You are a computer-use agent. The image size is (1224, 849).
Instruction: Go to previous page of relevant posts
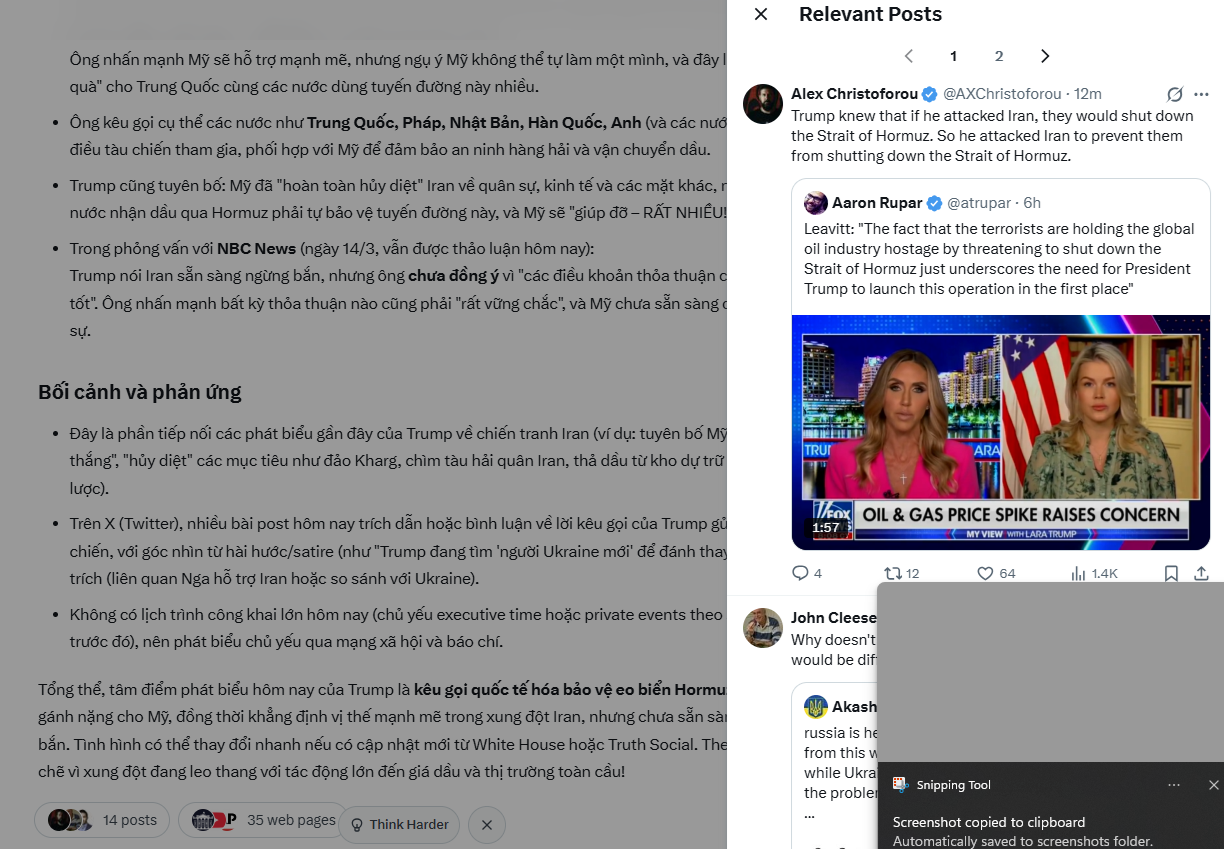pyautogui.click(x=908, y=56)
